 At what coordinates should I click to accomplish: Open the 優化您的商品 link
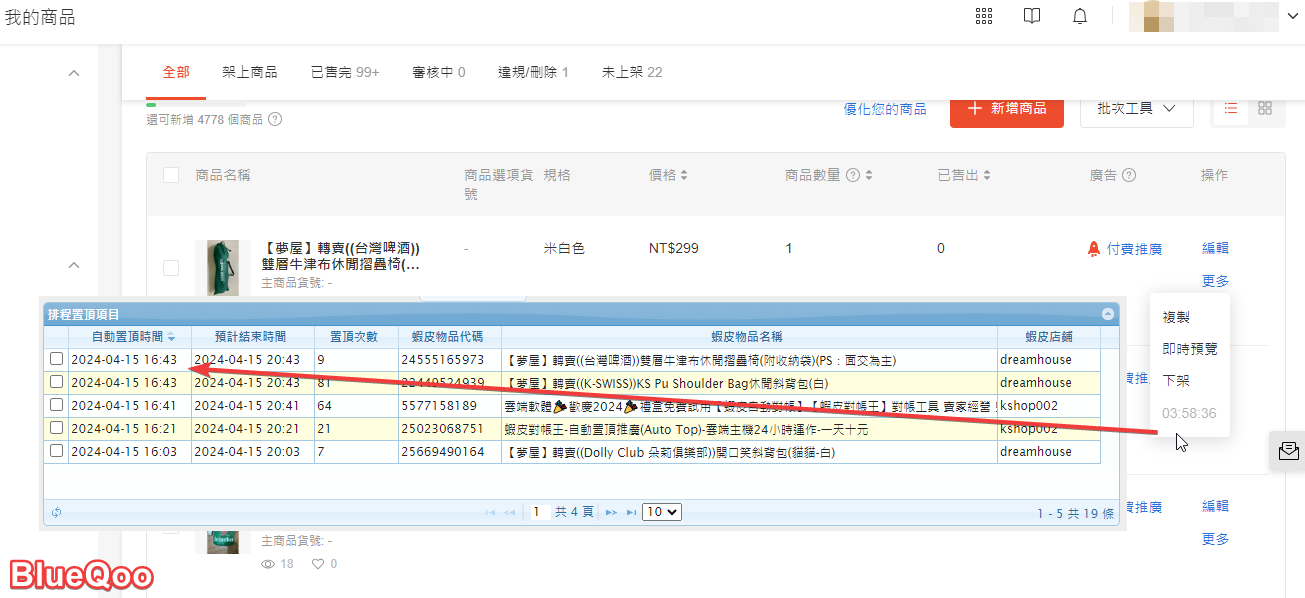(x=885, y=109)
